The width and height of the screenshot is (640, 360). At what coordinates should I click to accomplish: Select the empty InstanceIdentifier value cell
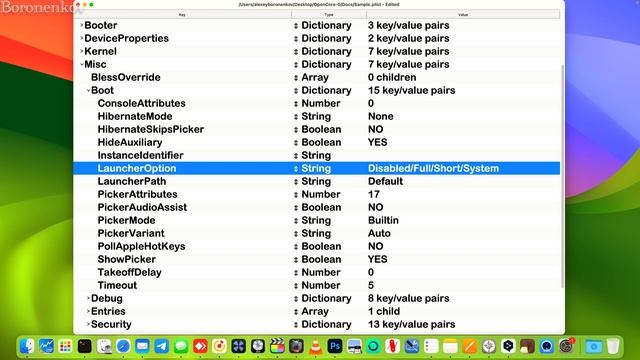[463, 156]
